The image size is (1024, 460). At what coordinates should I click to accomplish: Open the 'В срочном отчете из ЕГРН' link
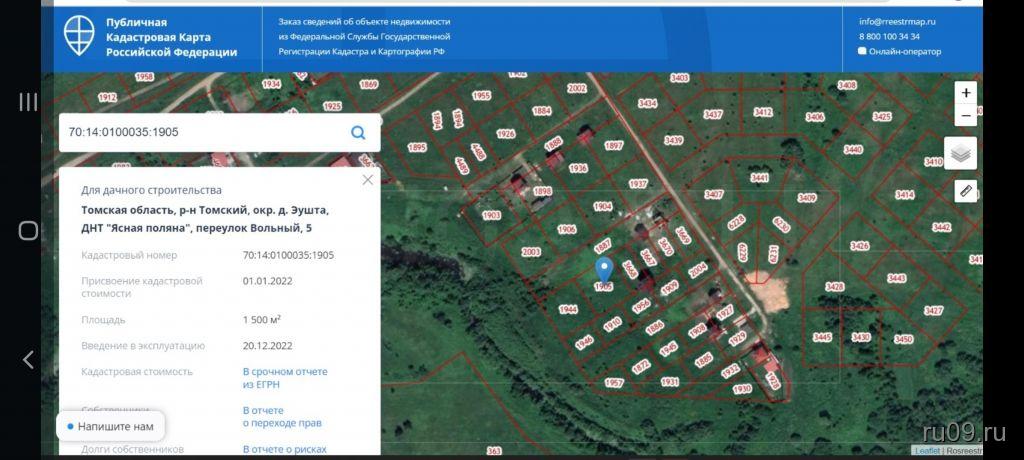pyautogui.click(x=285, y=377)
